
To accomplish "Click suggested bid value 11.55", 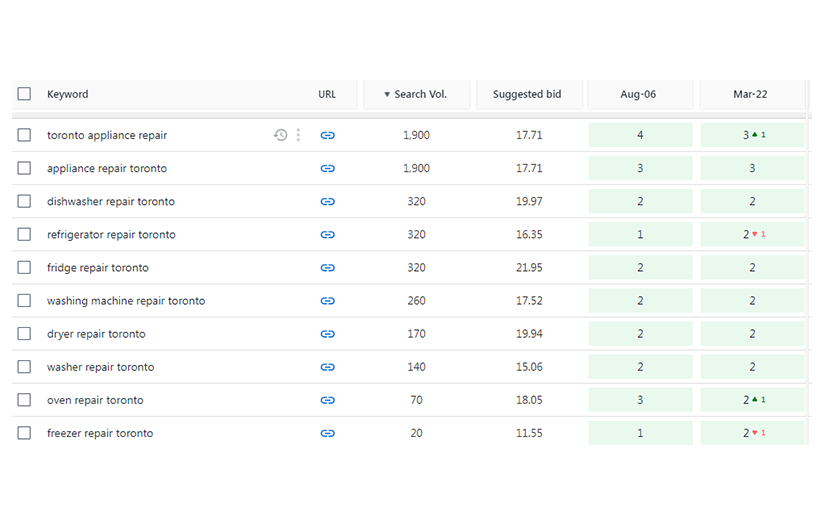I will (529, 433).
